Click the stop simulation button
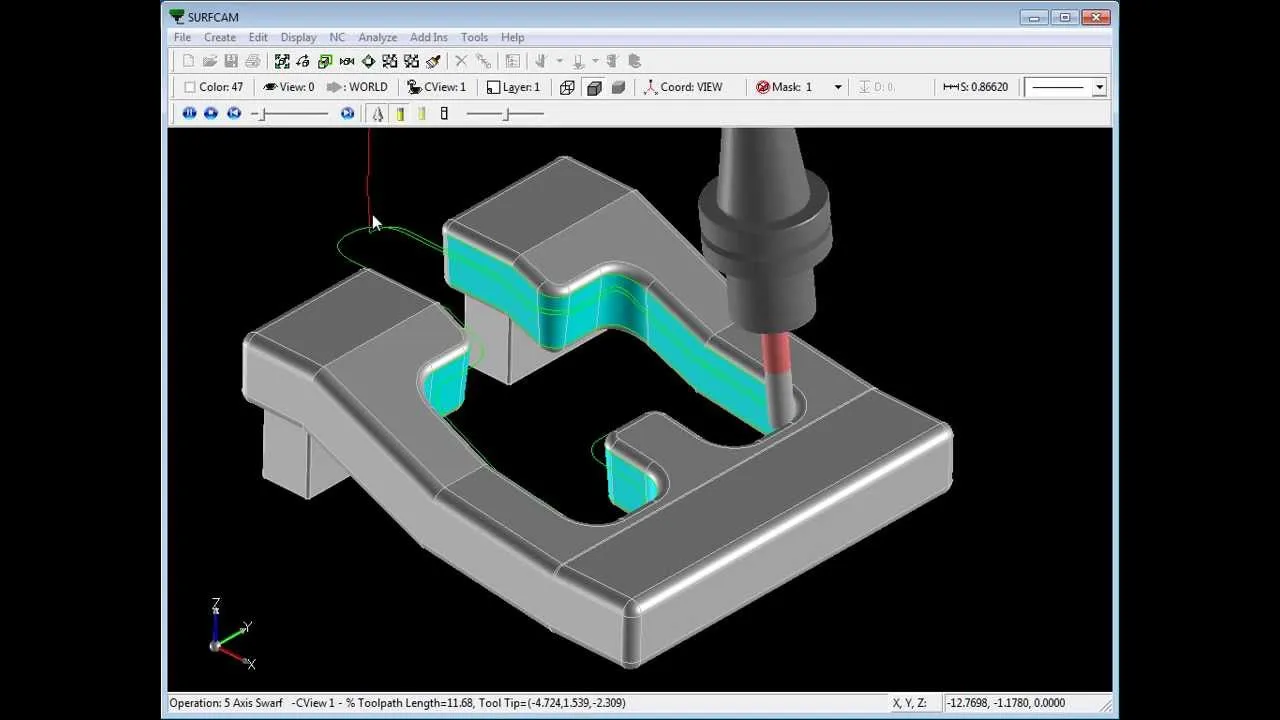The height and width of the screenshot is (720, 1280). tap(211, 113)
